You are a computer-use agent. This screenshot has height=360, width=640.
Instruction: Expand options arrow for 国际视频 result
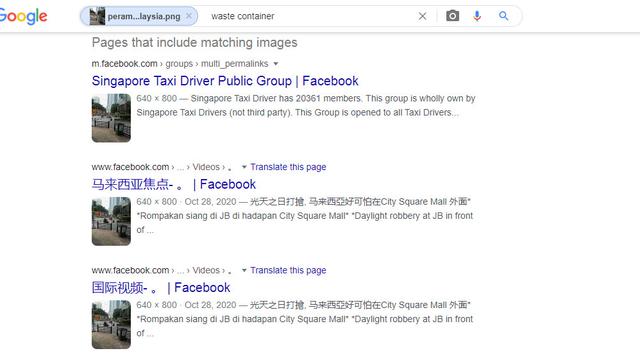(x=244, y=270)
